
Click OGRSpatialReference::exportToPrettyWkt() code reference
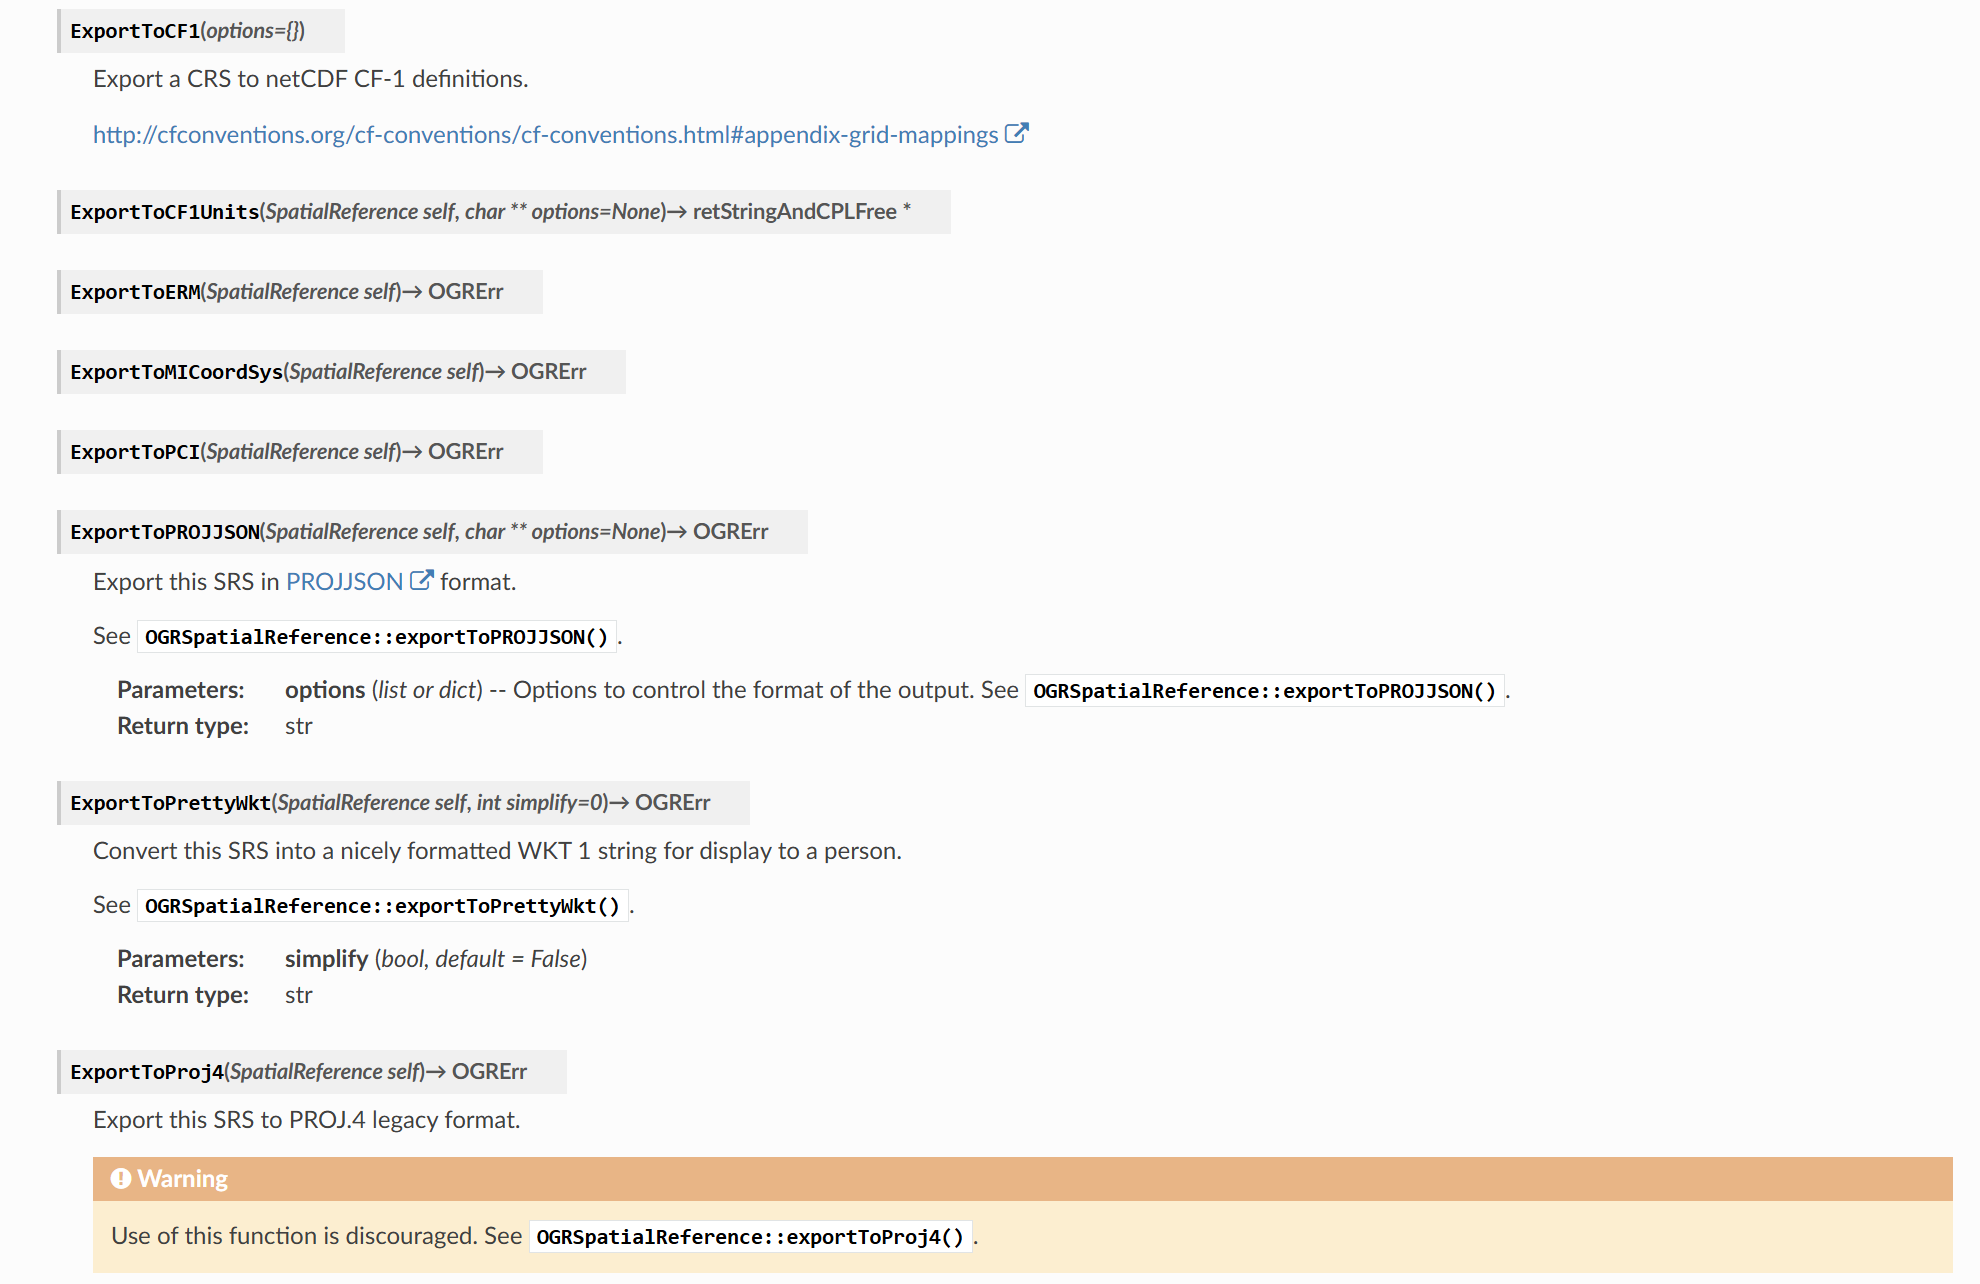[x=383, y=906]
